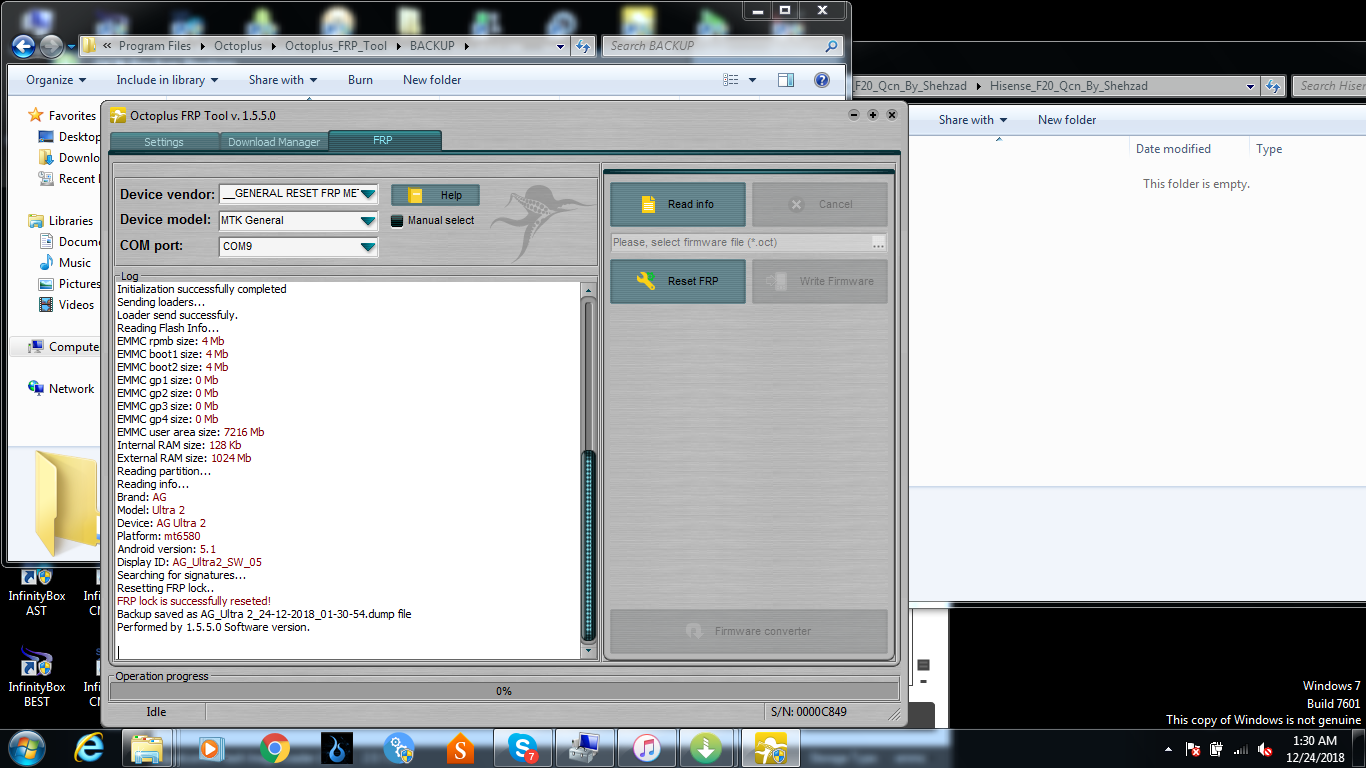Screen dimensions: 1366x768
Task: Click the Read info button
Action: tap(678, 204)
